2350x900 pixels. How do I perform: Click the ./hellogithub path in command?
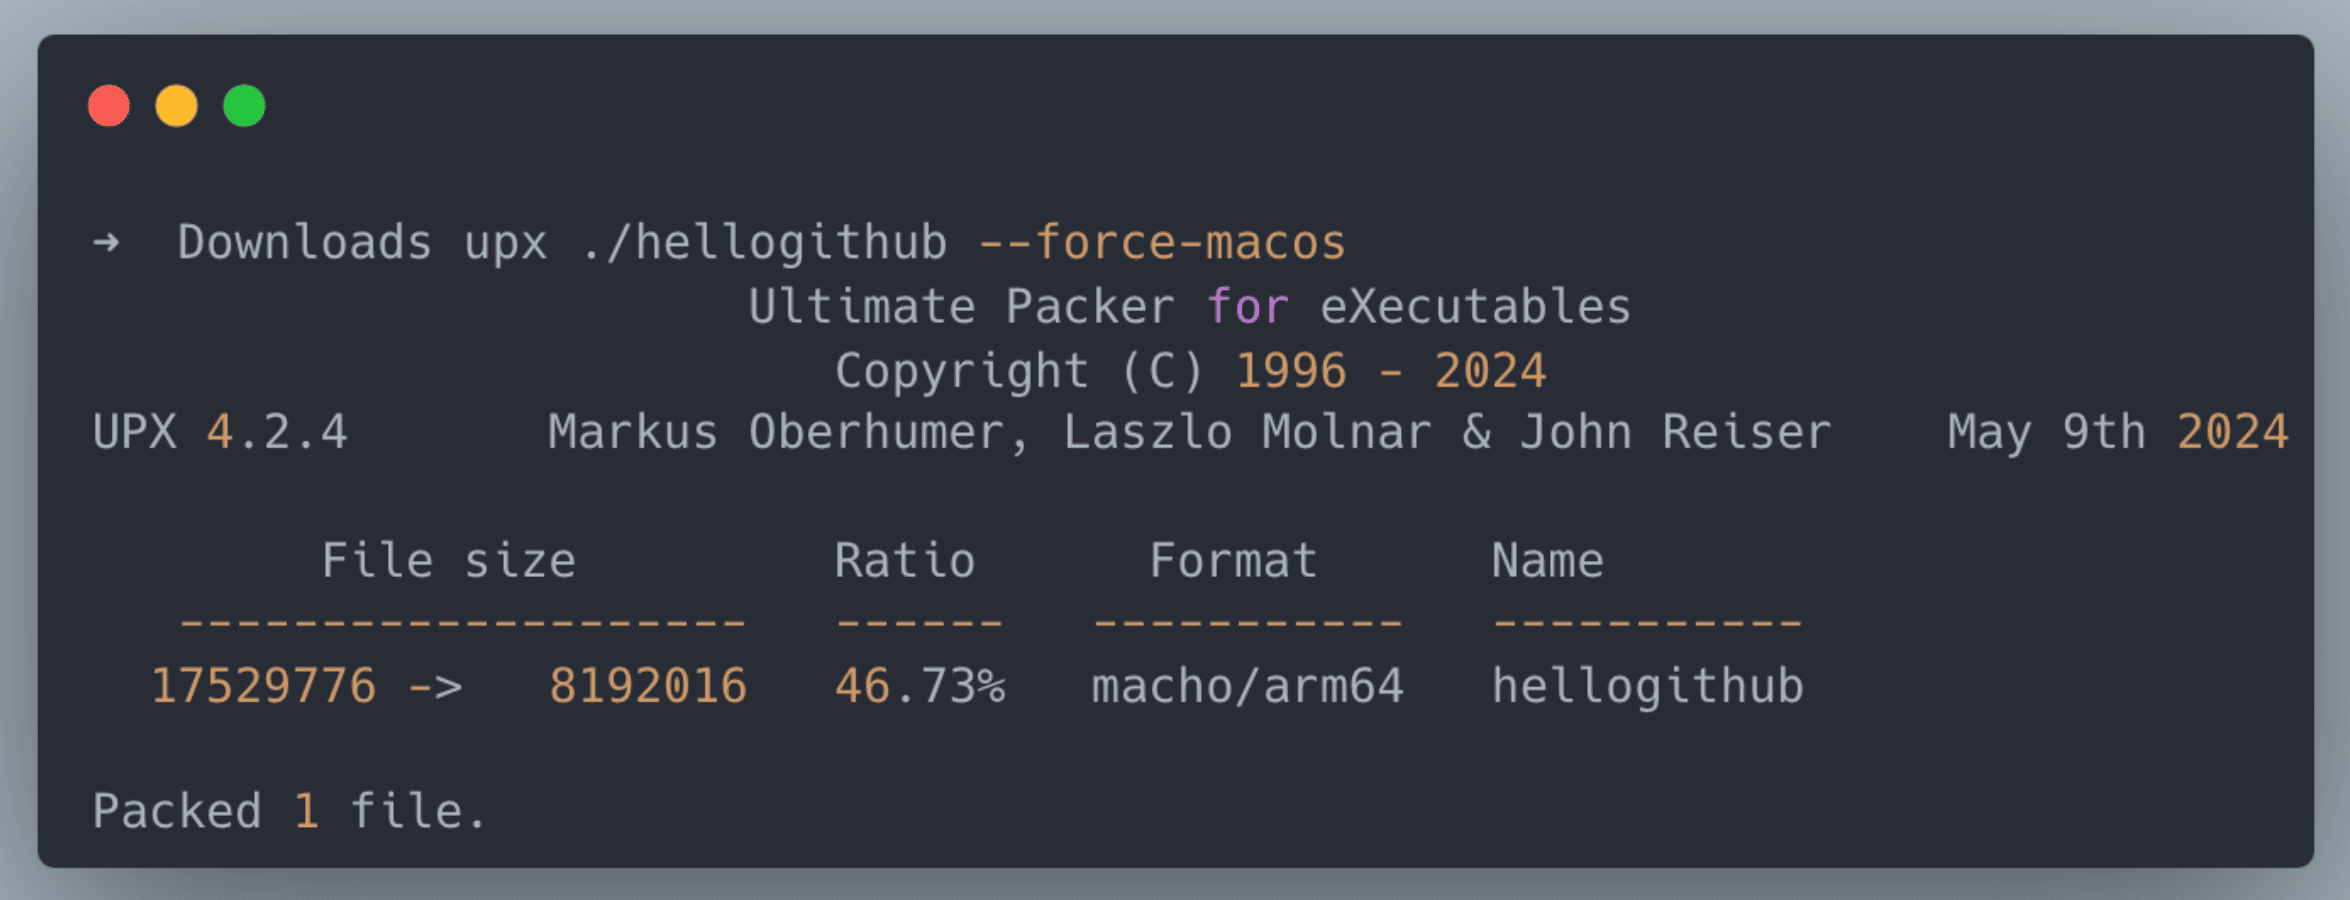[x=764, y=243]
